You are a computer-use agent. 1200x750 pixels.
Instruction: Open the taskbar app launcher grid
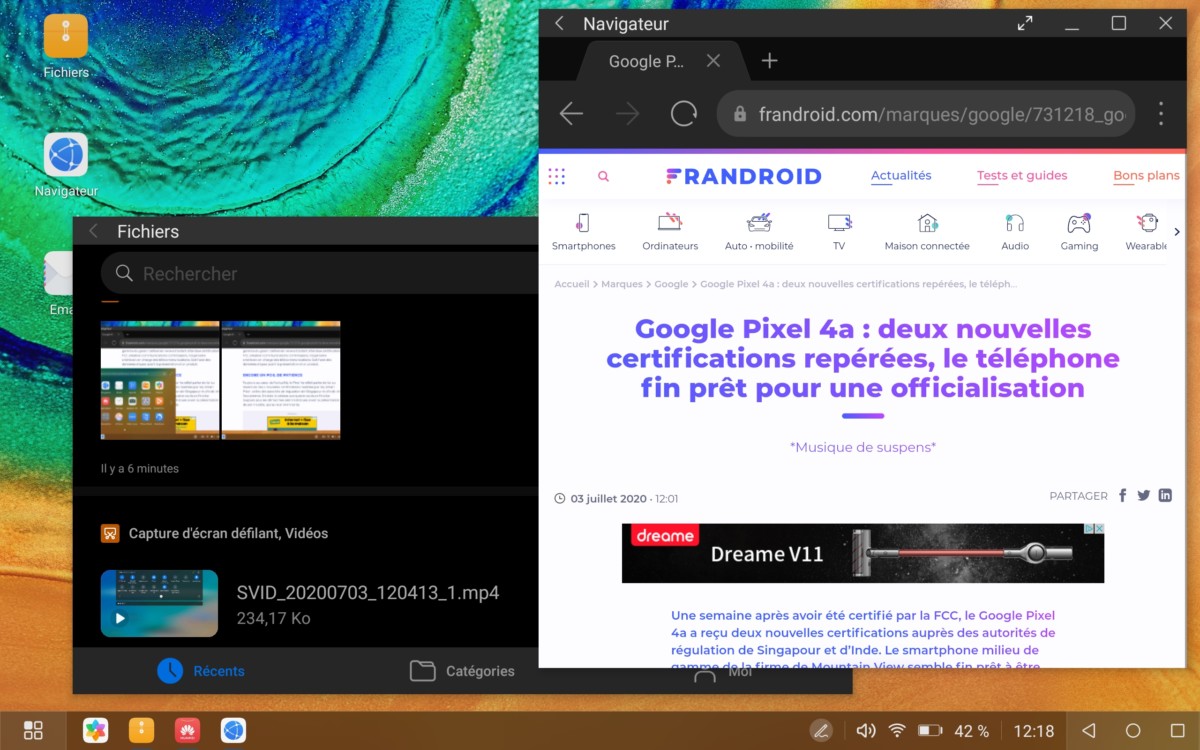click(x=33, y=730)
